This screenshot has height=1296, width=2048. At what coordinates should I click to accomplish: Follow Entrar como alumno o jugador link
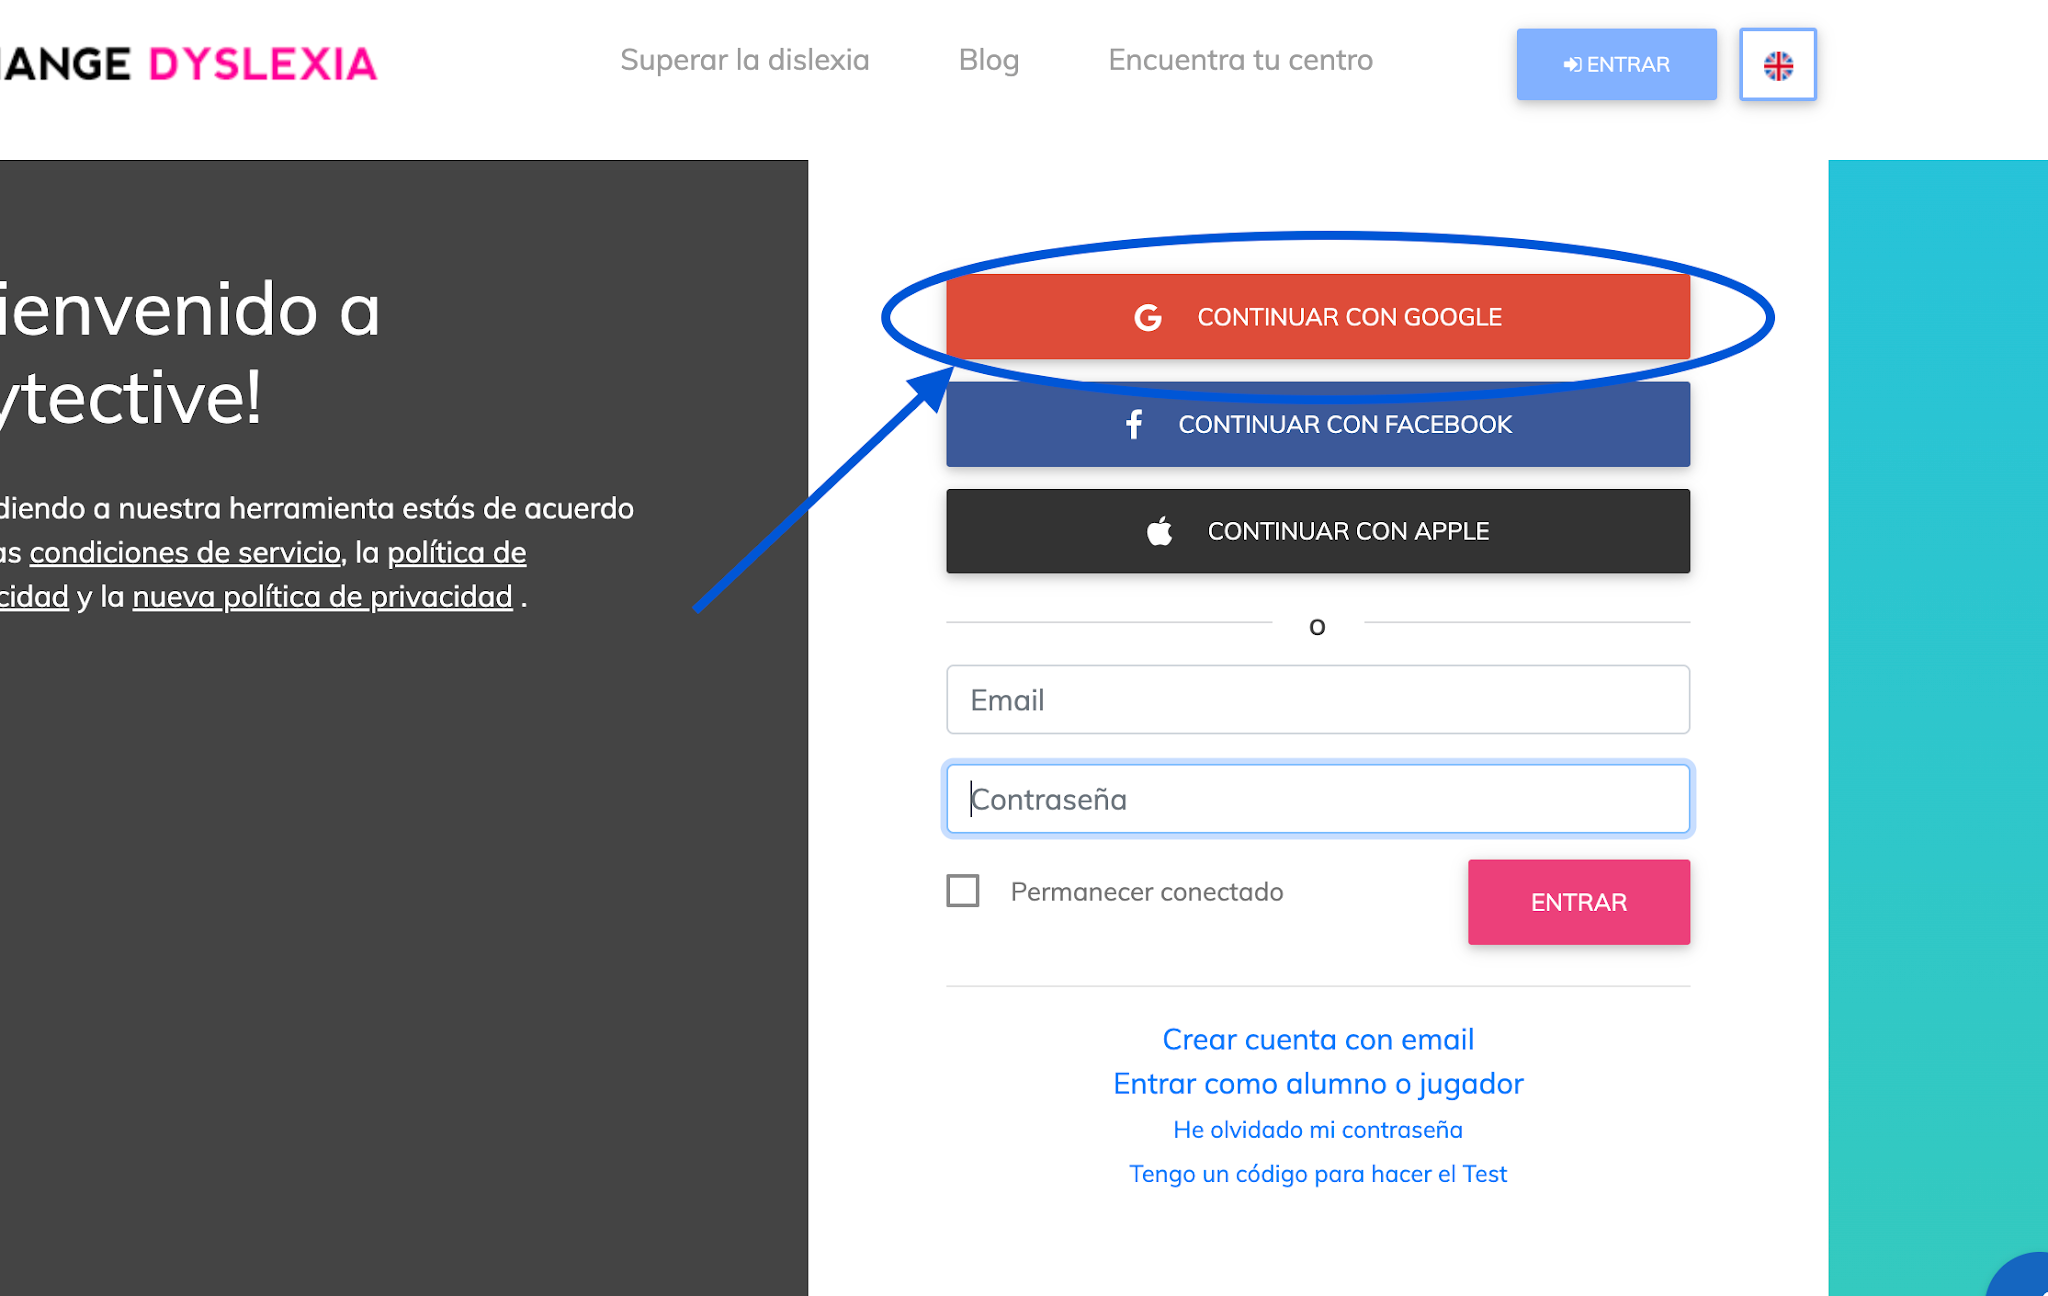(1317, 1084)
